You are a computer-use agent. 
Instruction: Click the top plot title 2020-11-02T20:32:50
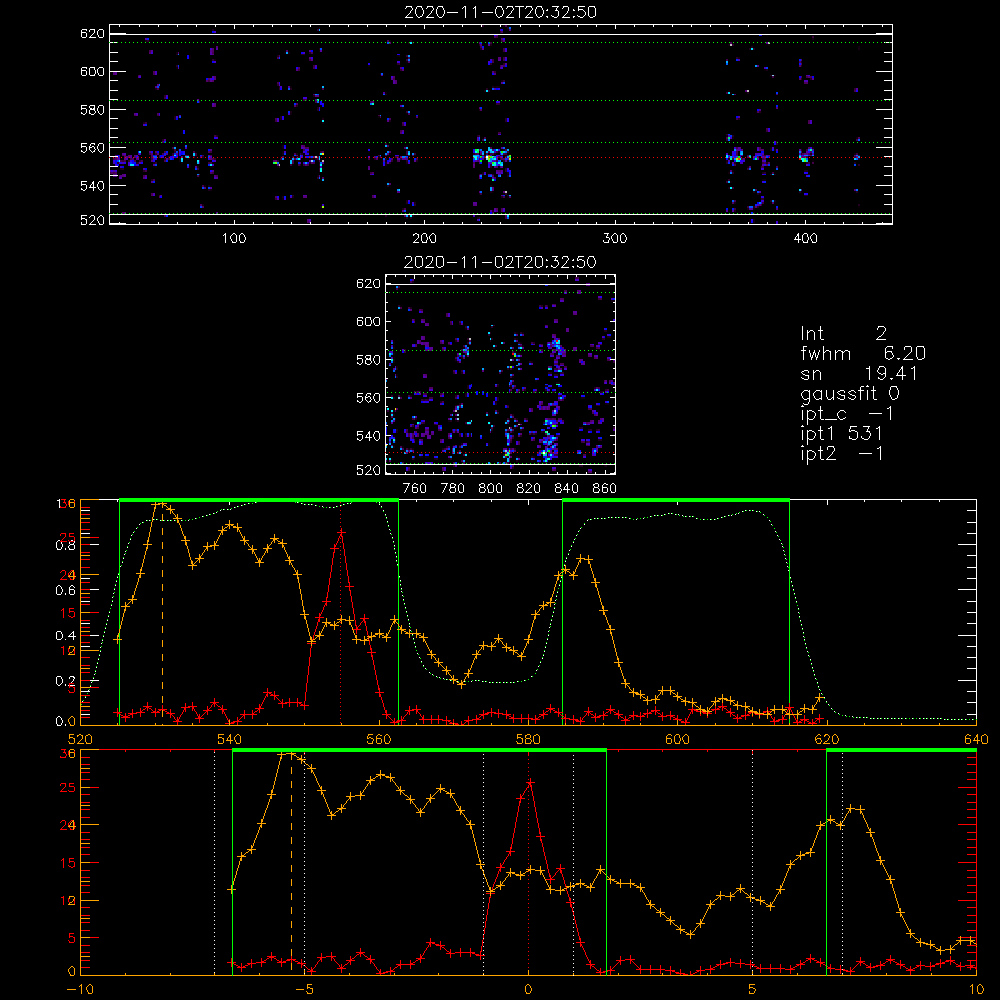[500, 12]
